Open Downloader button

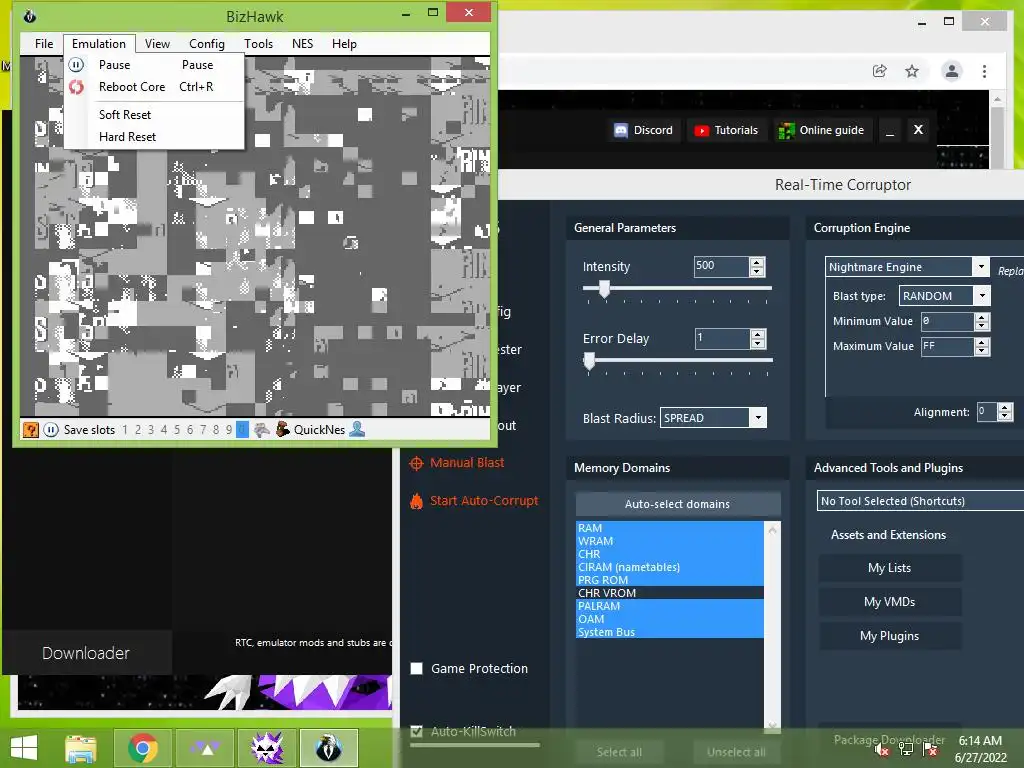(x=86, y=653)
